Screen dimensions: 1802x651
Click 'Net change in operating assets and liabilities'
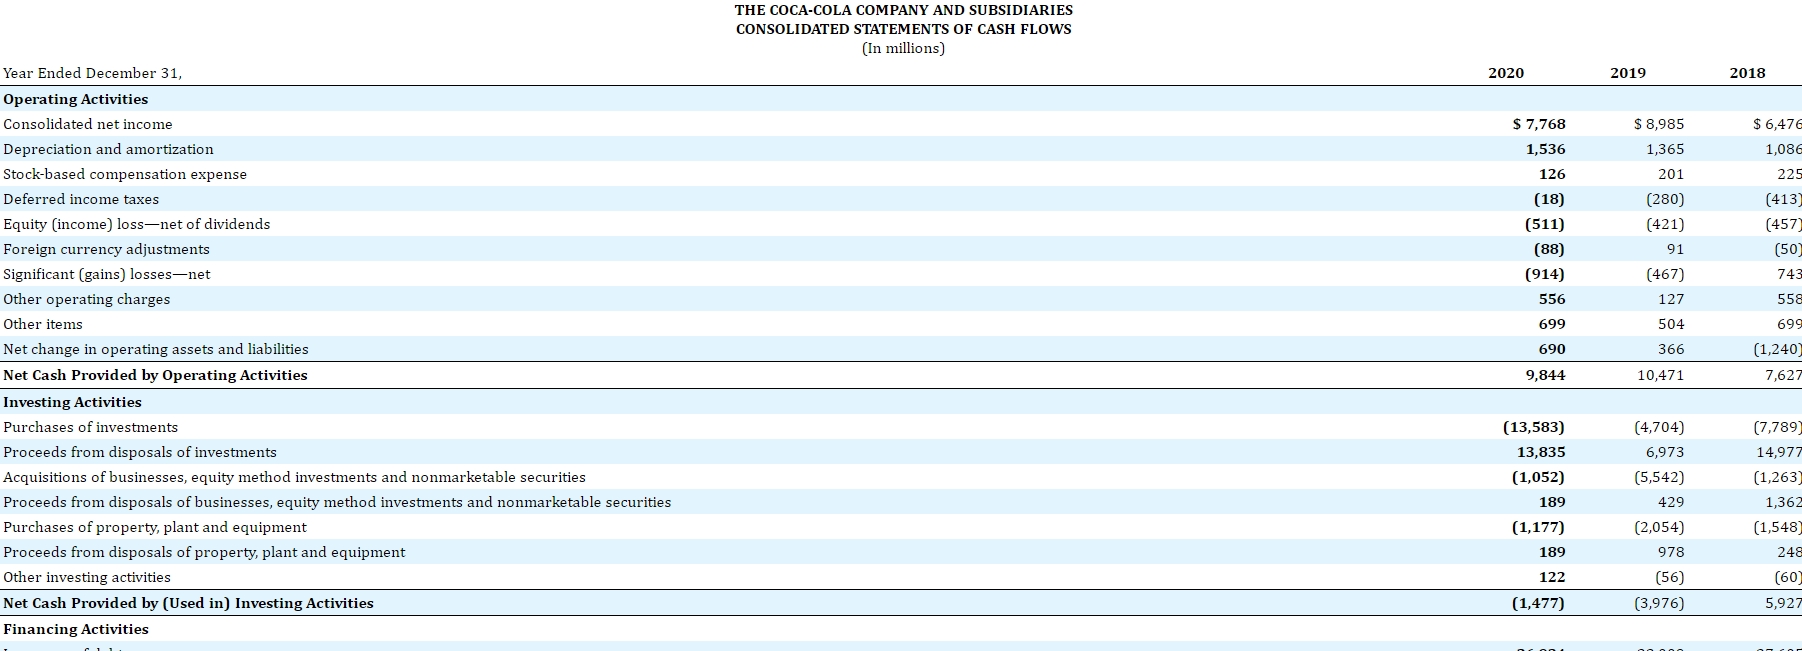point(156,349)
